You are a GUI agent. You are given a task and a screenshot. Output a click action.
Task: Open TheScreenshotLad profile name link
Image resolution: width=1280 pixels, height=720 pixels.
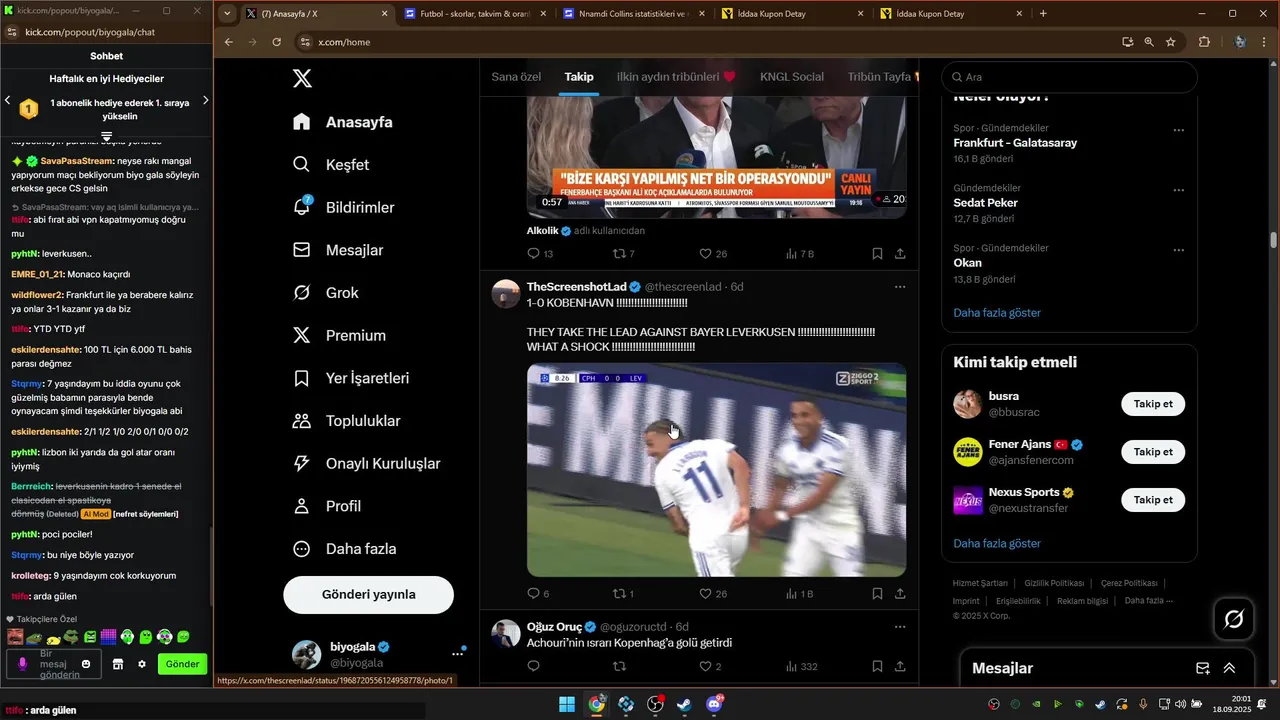click(576, 287)
